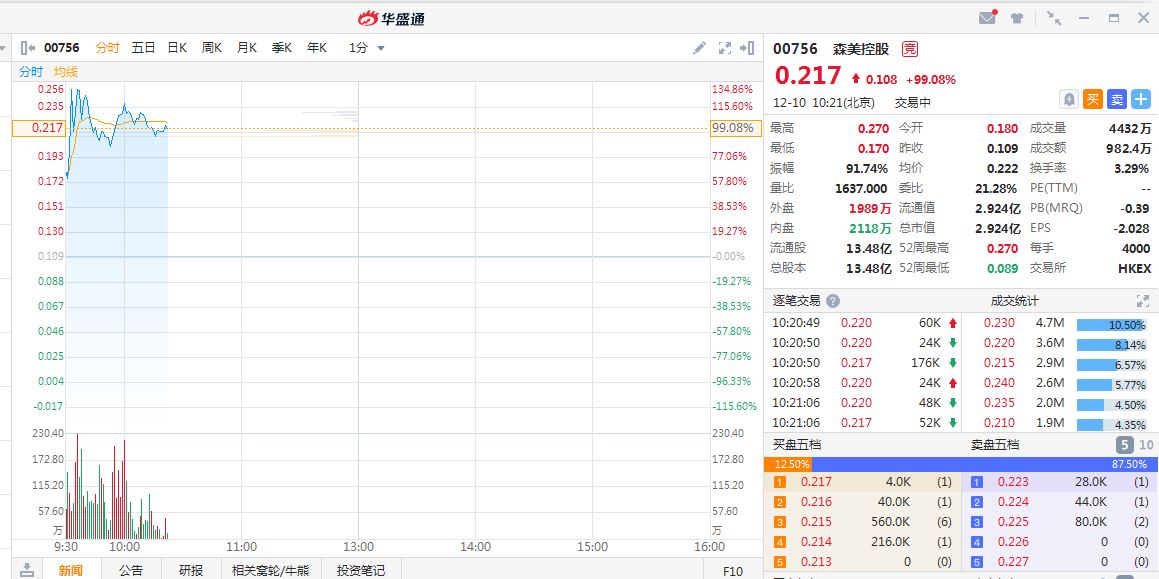Open the mail messages icon
This screenshot has height=579, width=1159.
[x=987, y=18]
